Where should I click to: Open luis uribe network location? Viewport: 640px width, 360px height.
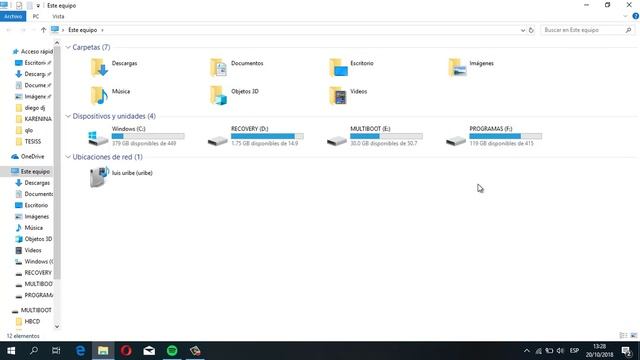[x=121, y=177]
